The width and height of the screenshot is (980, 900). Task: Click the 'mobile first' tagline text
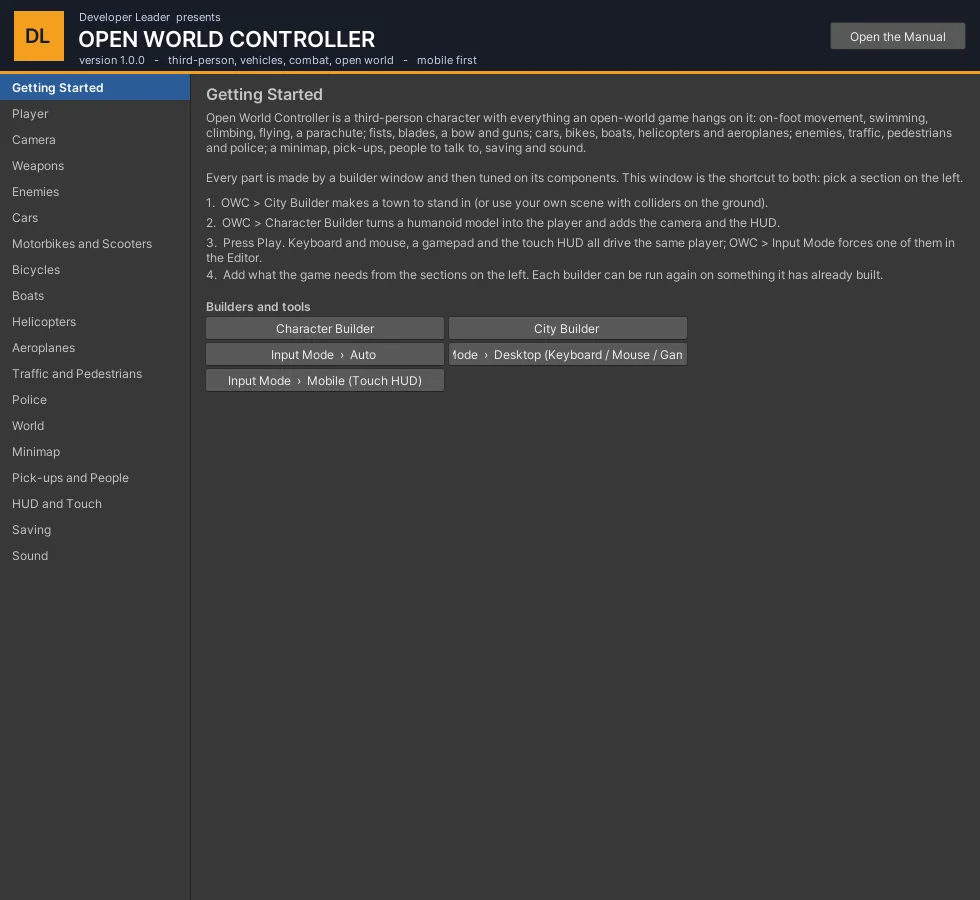point(447,60)
